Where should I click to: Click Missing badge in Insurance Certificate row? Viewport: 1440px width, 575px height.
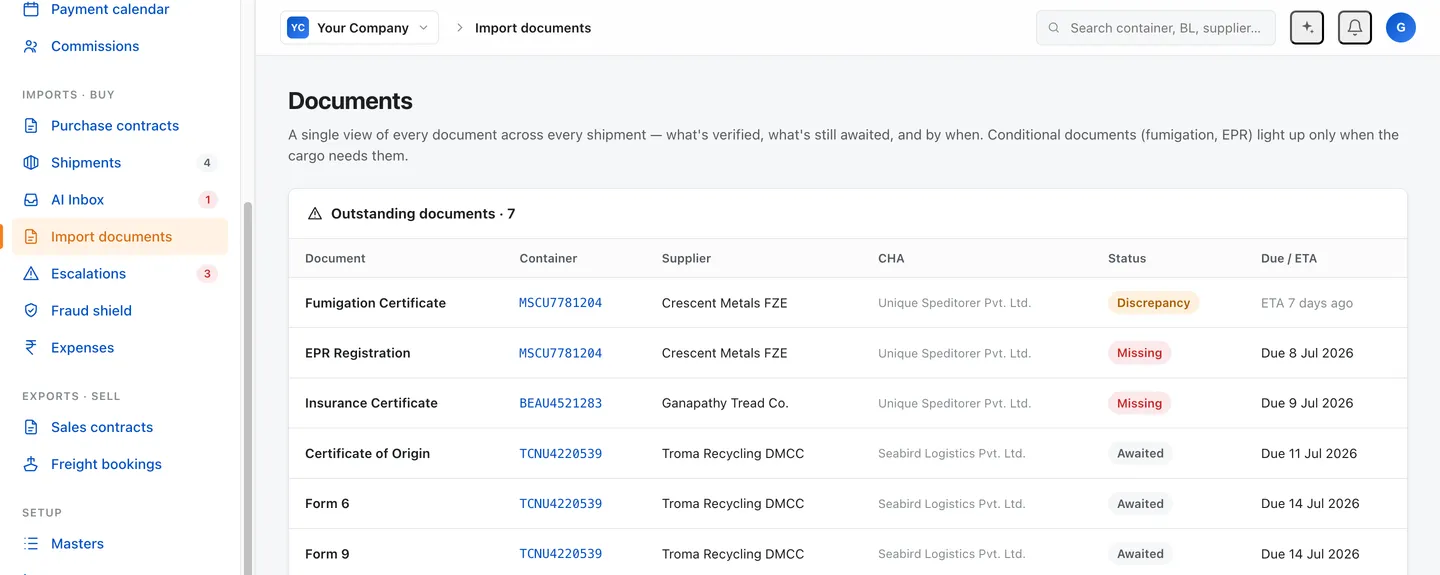[1139, 403]
